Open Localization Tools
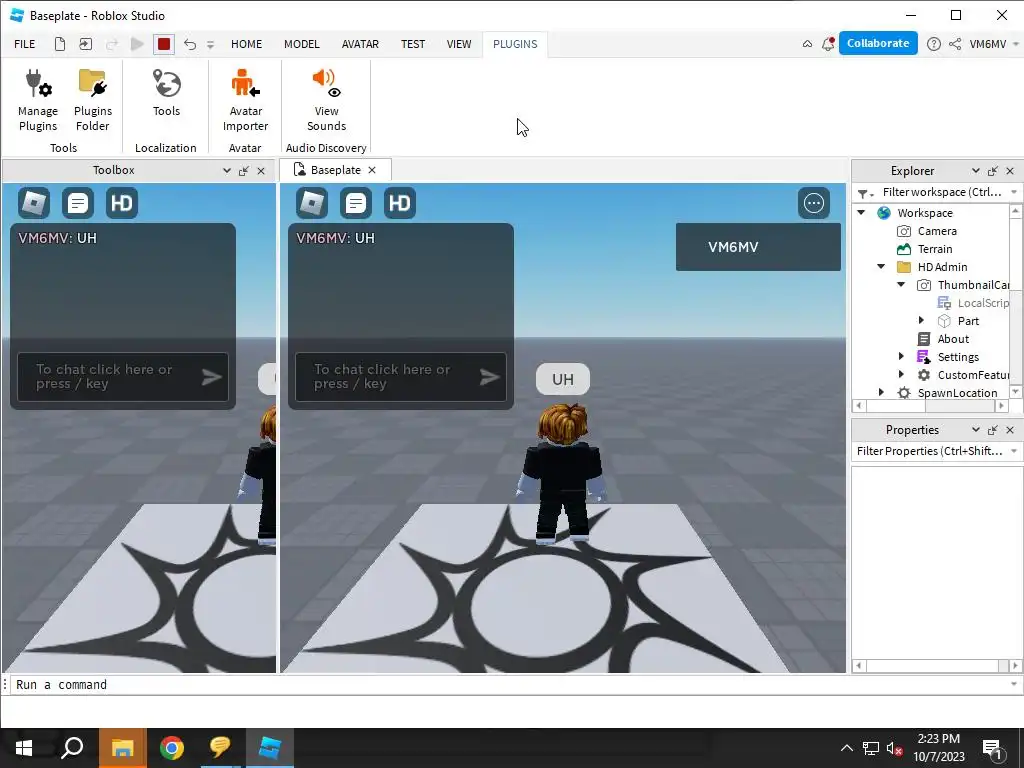This screenshot has height=768, width=1024. pos(167,93)
